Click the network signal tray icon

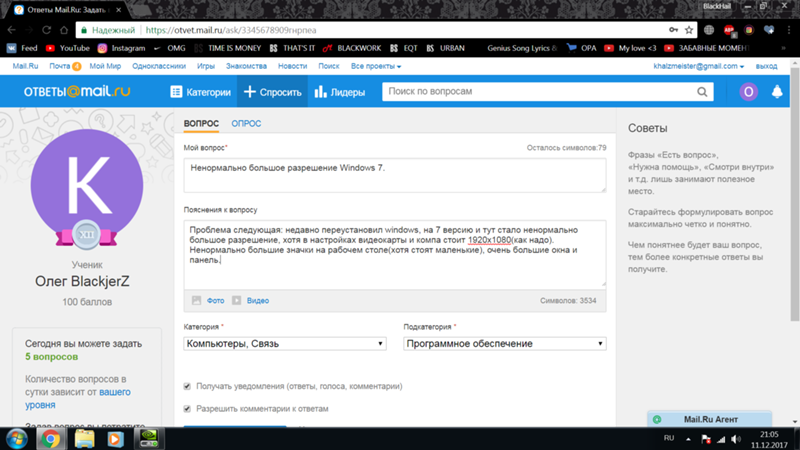(x=721, y=439)
